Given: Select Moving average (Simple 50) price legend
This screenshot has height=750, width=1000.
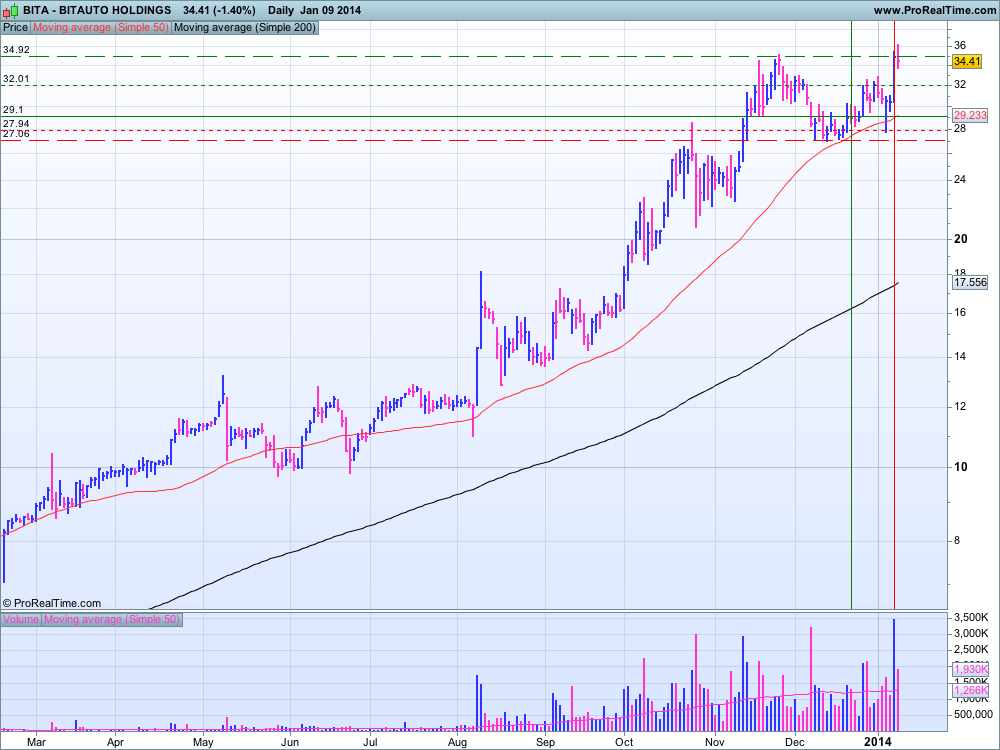Looking at the screenshot, I should click(x=101, y=27).
